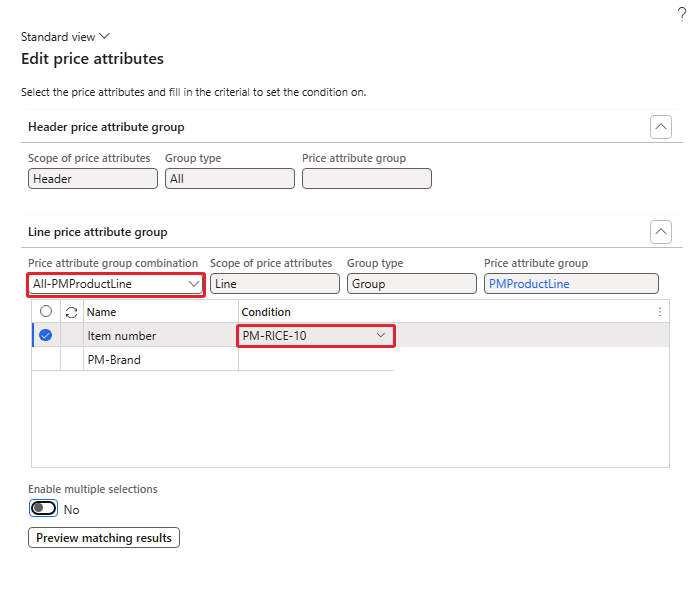Click the Header price attribute group title

[106, 127]
